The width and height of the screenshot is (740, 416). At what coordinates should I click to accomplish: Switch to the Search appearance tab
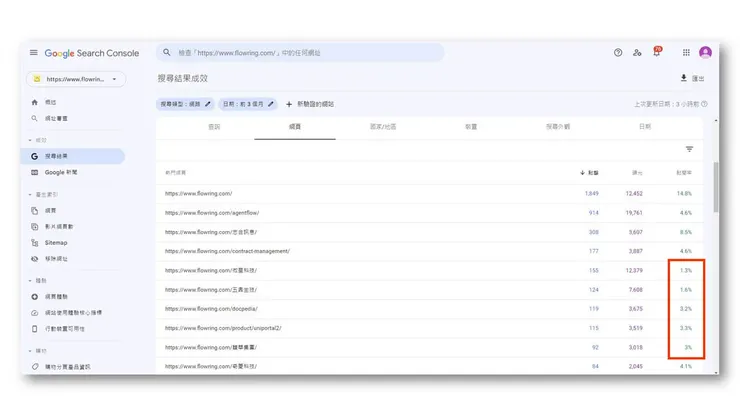click(558, 127)
